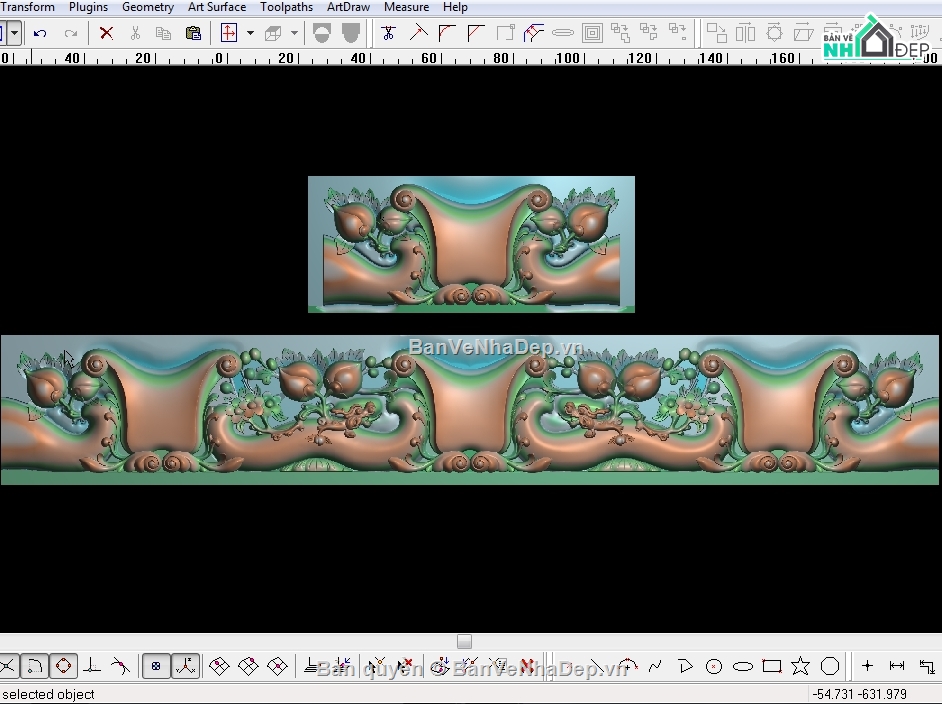The width and height of the screenshot is (942, 704).
Task: Expand the 3D box view dropdown arrow
Action: tap(294, 33)
